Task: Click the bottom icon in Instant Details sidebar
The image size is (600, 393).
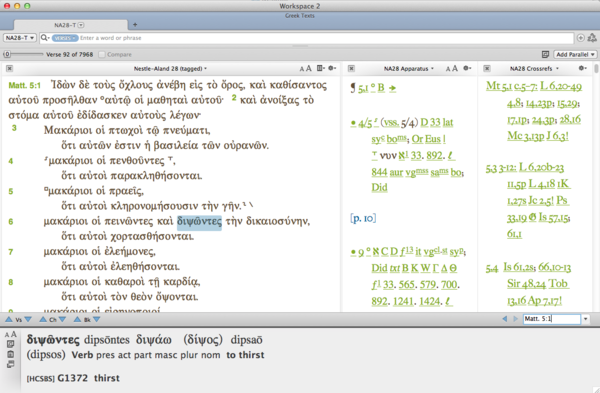Action: [x=11, y=364]
